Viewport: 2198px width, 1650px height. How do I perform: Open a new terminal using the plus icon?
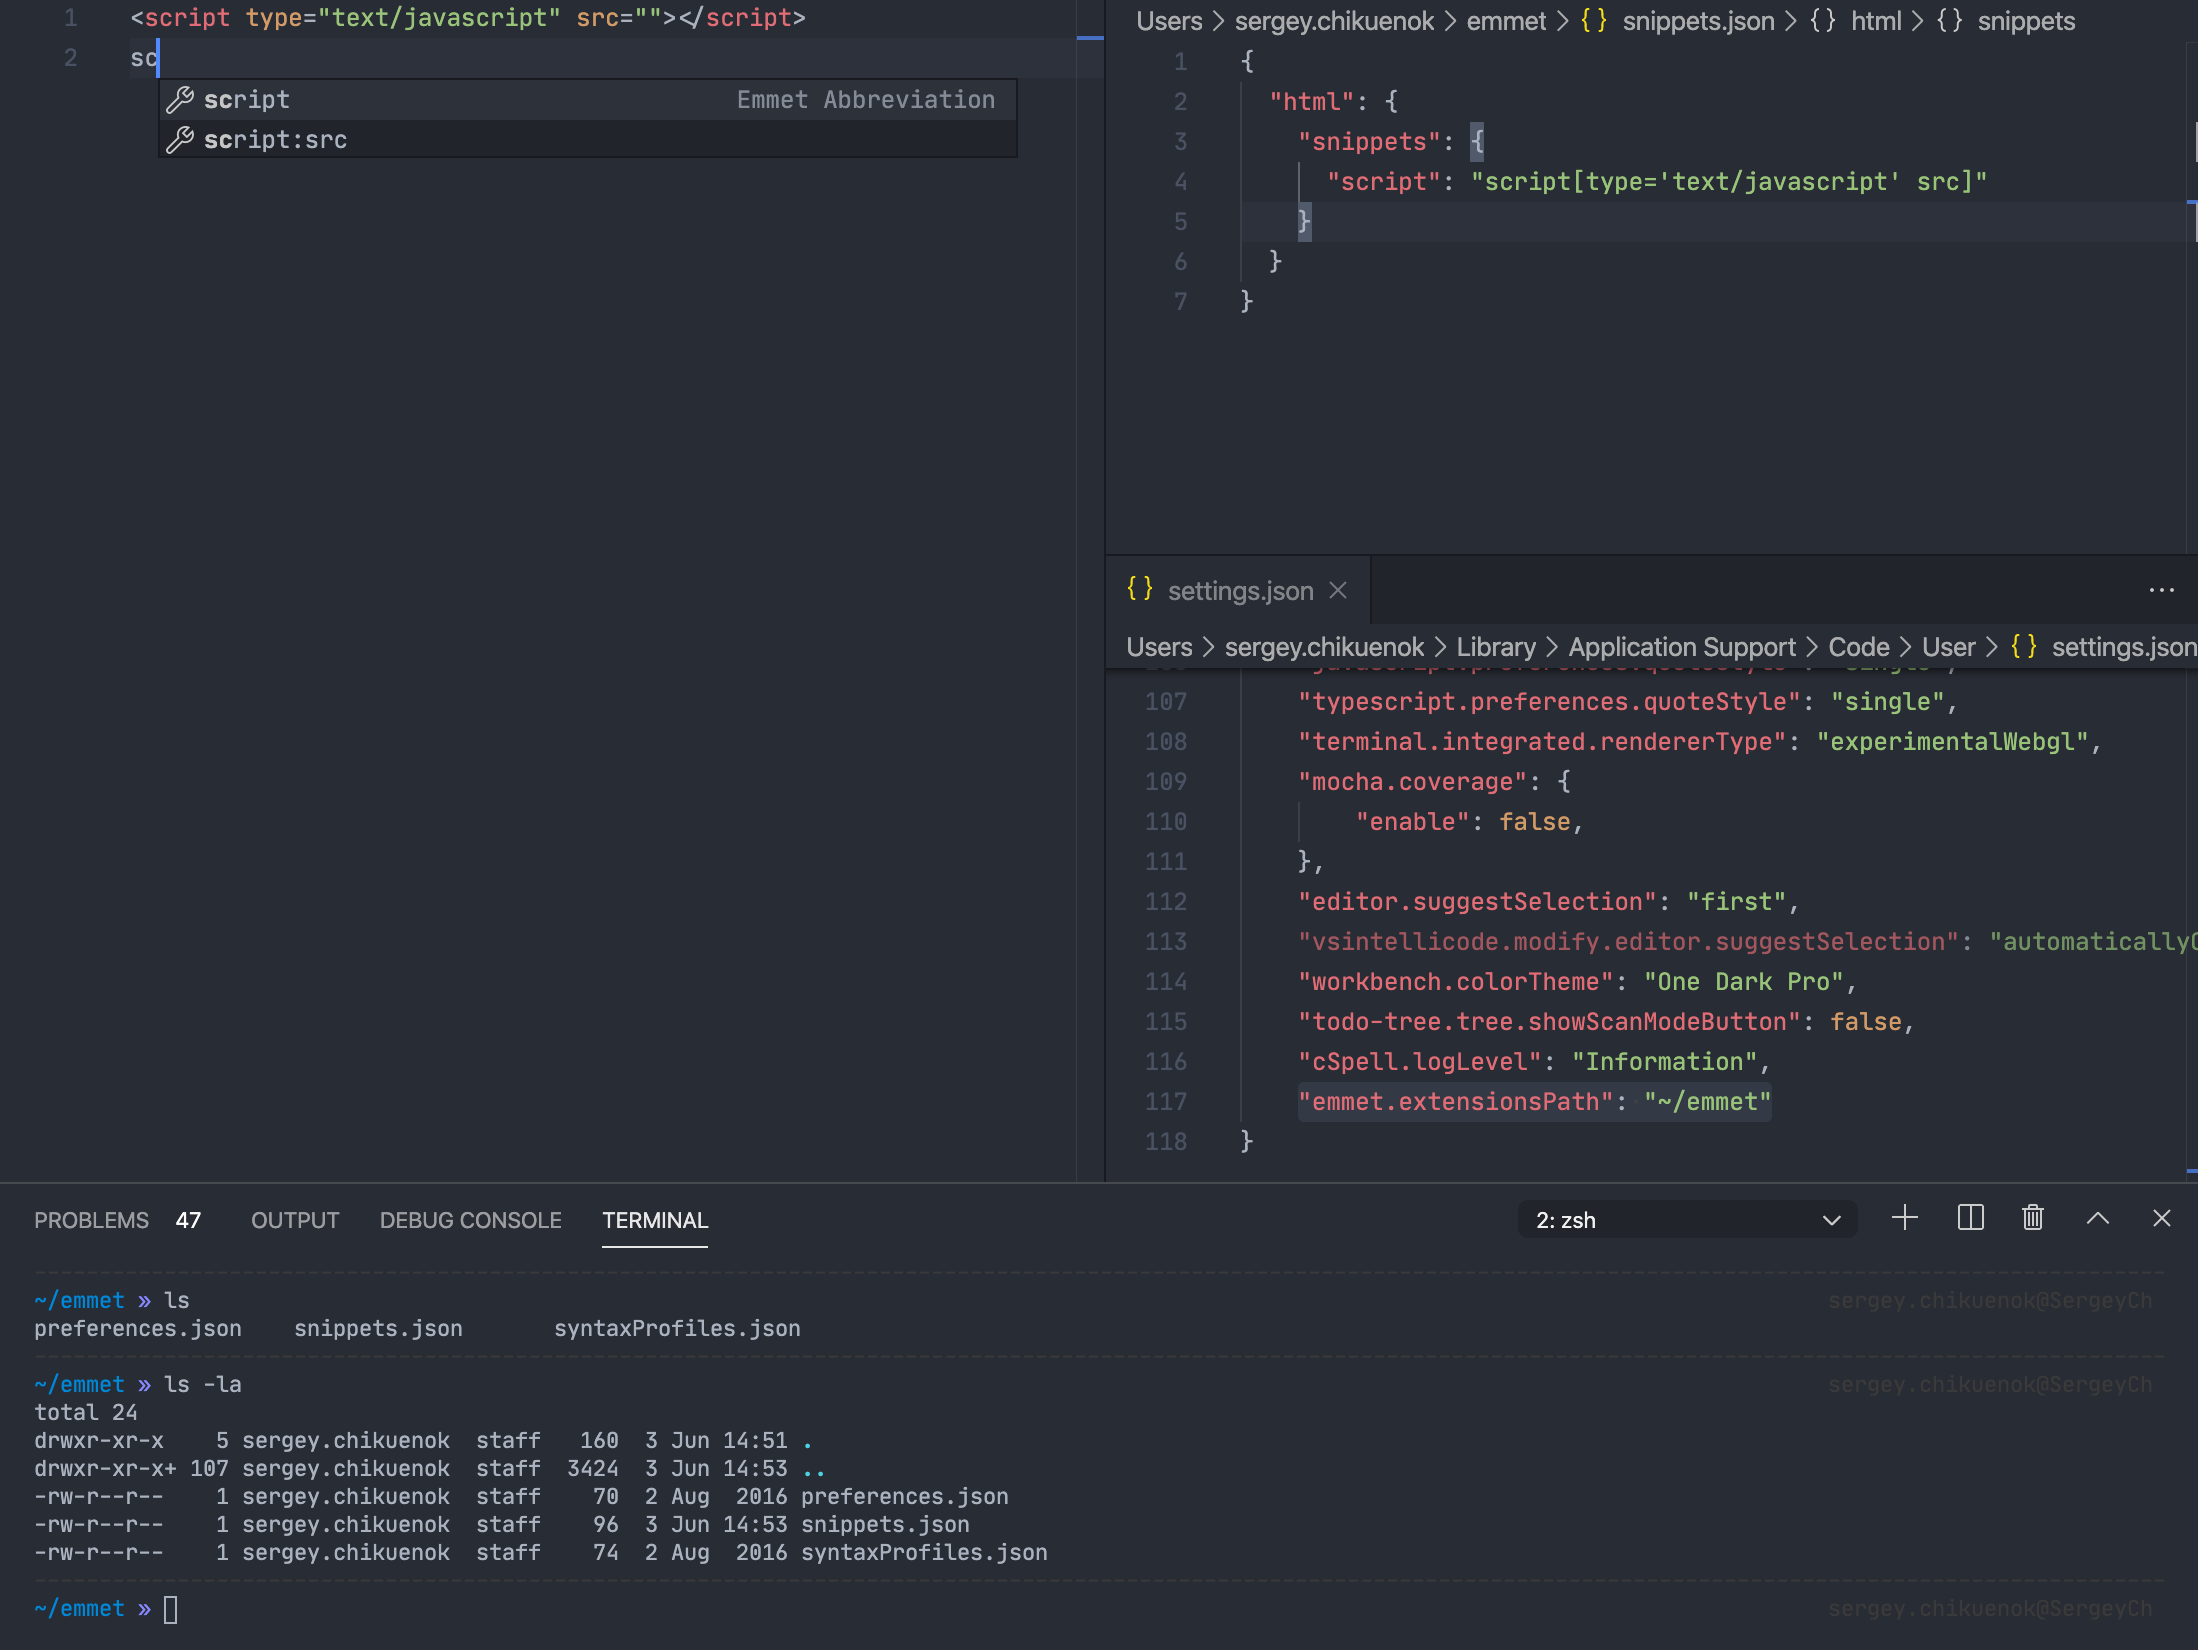pos(1904,1218)
